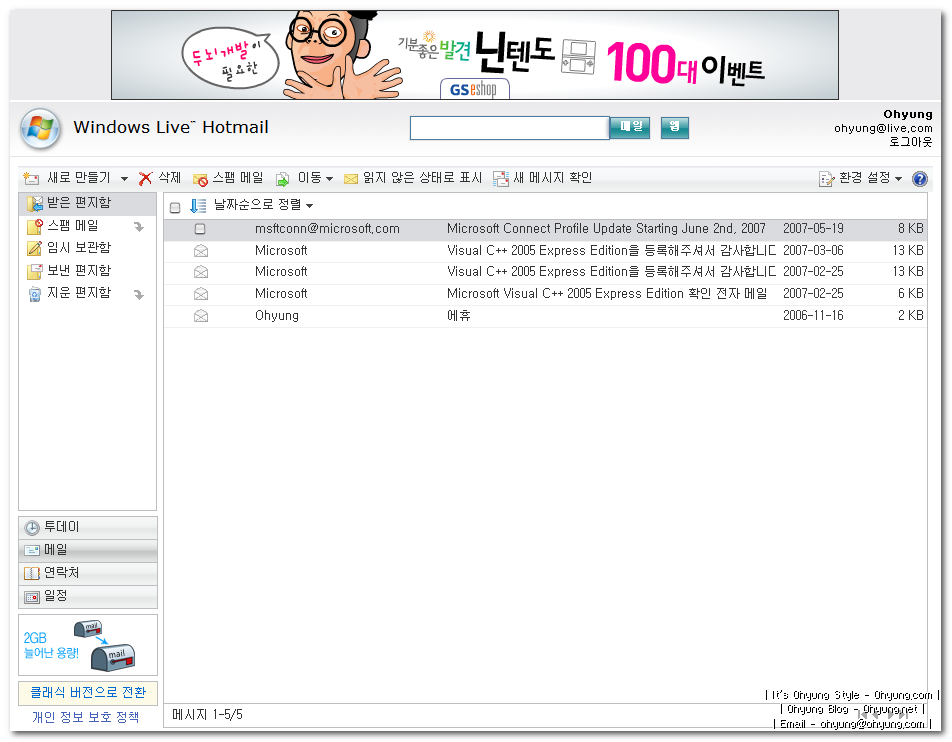Image resolution: width=952 pixels, height=742 pixels.
Task: Switch to the 연락처 contacts section
Action: pos(88,574)
